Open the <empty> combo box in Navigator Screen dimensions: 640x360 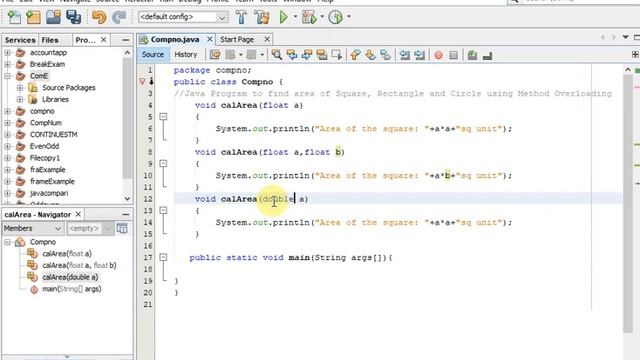coord(90,228)
